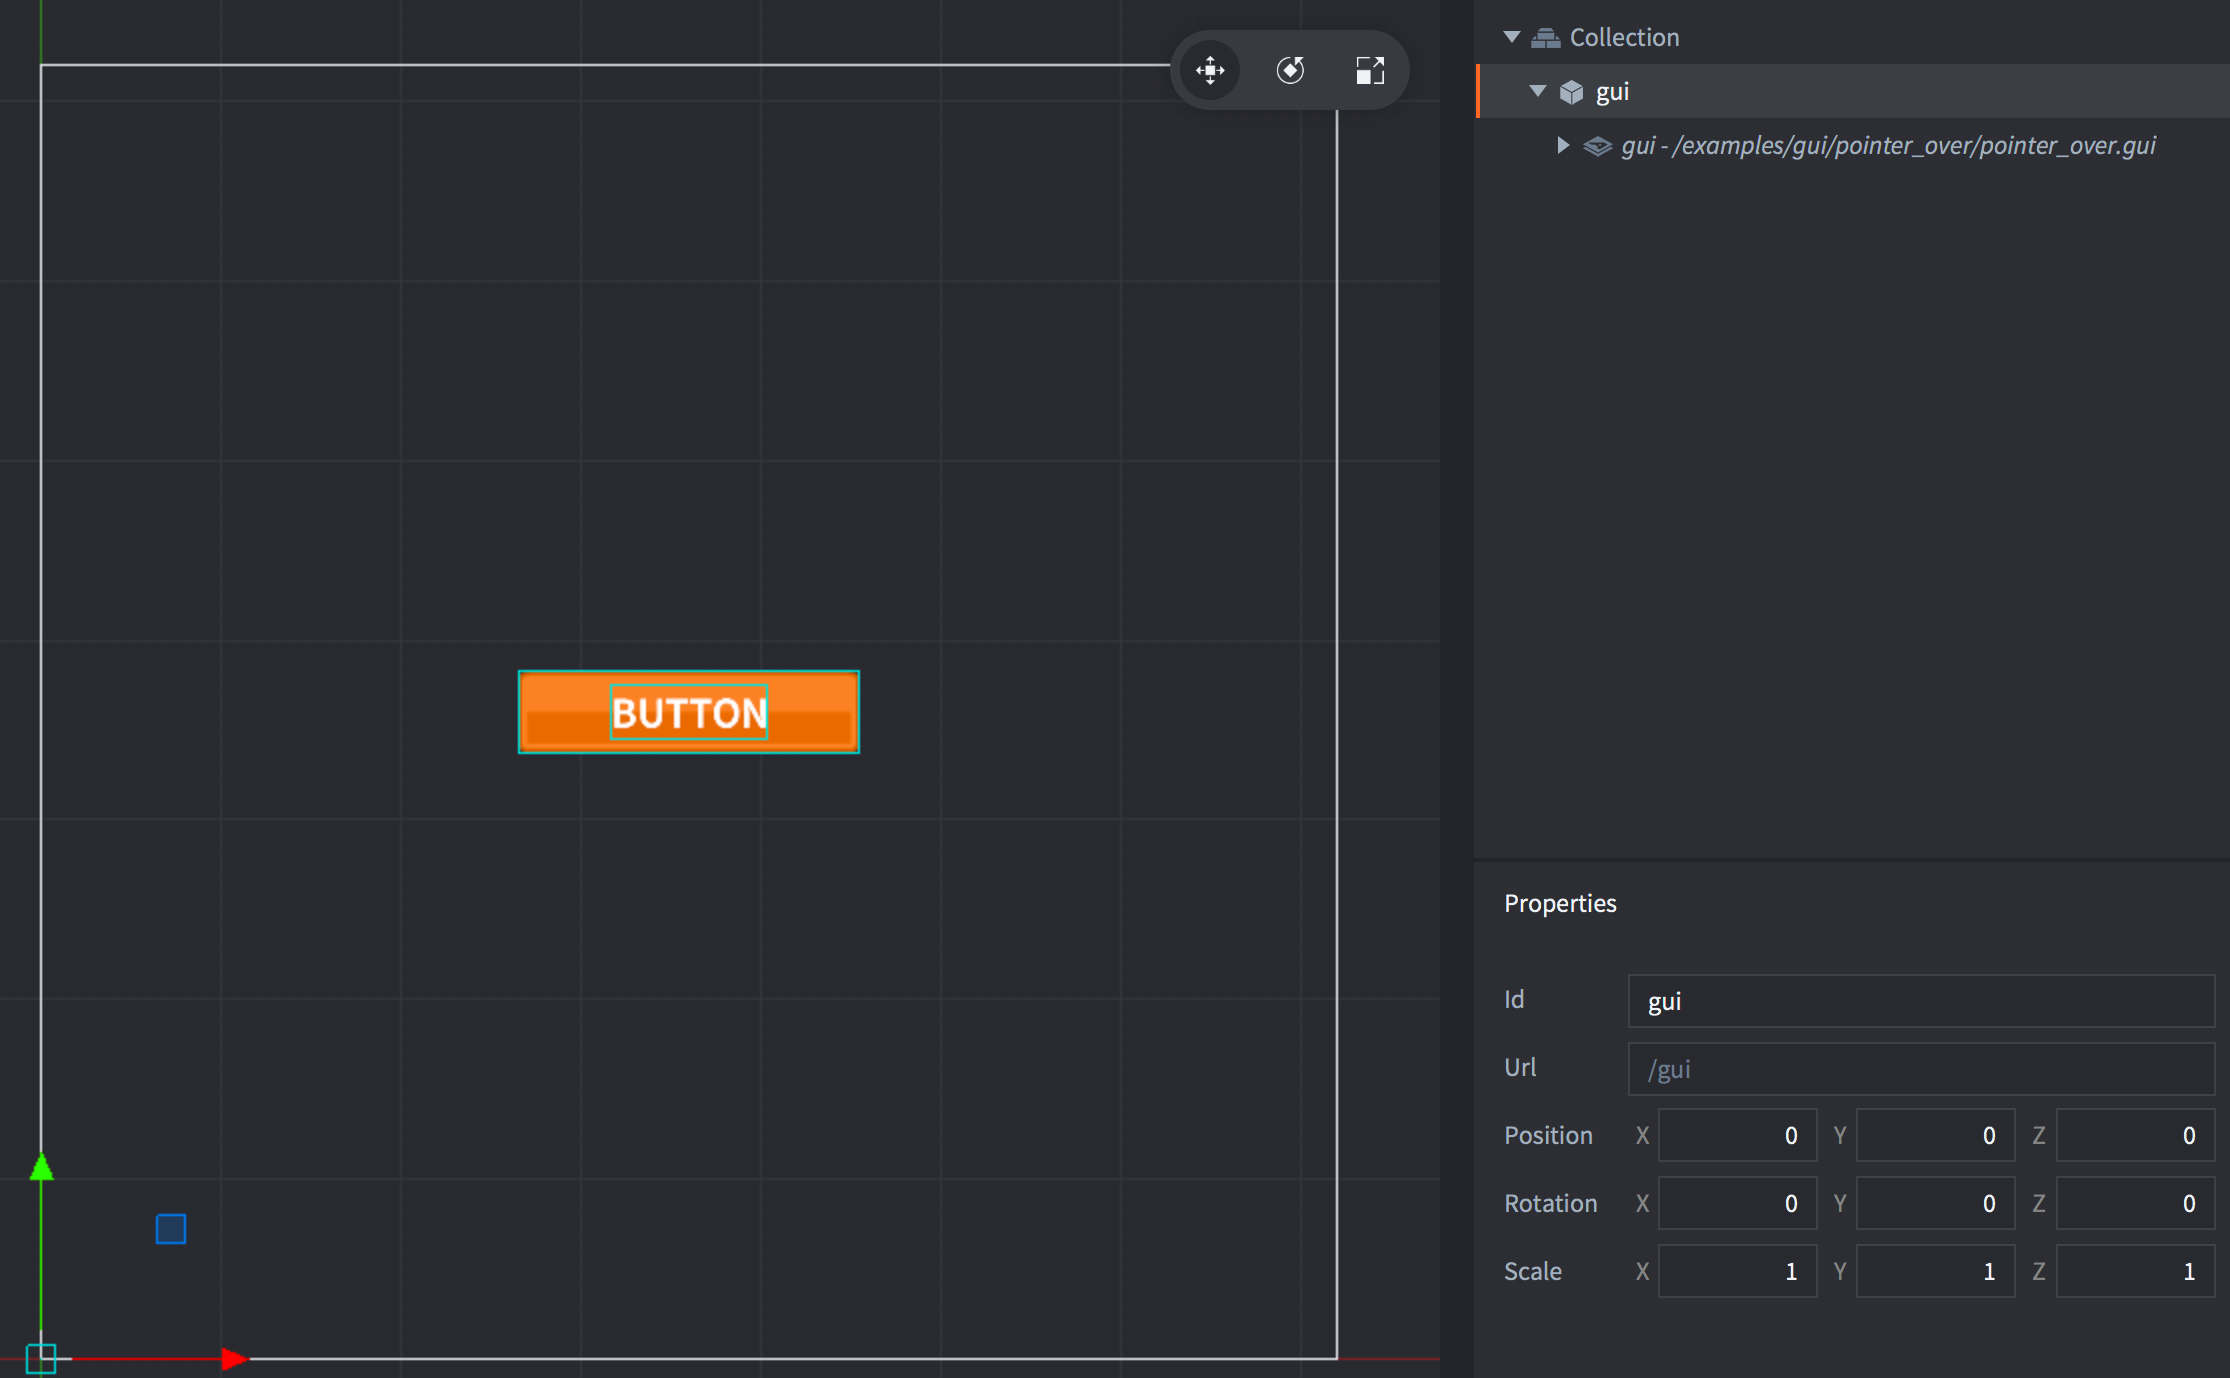Expand the pointer_over.gui component node

1563,145
